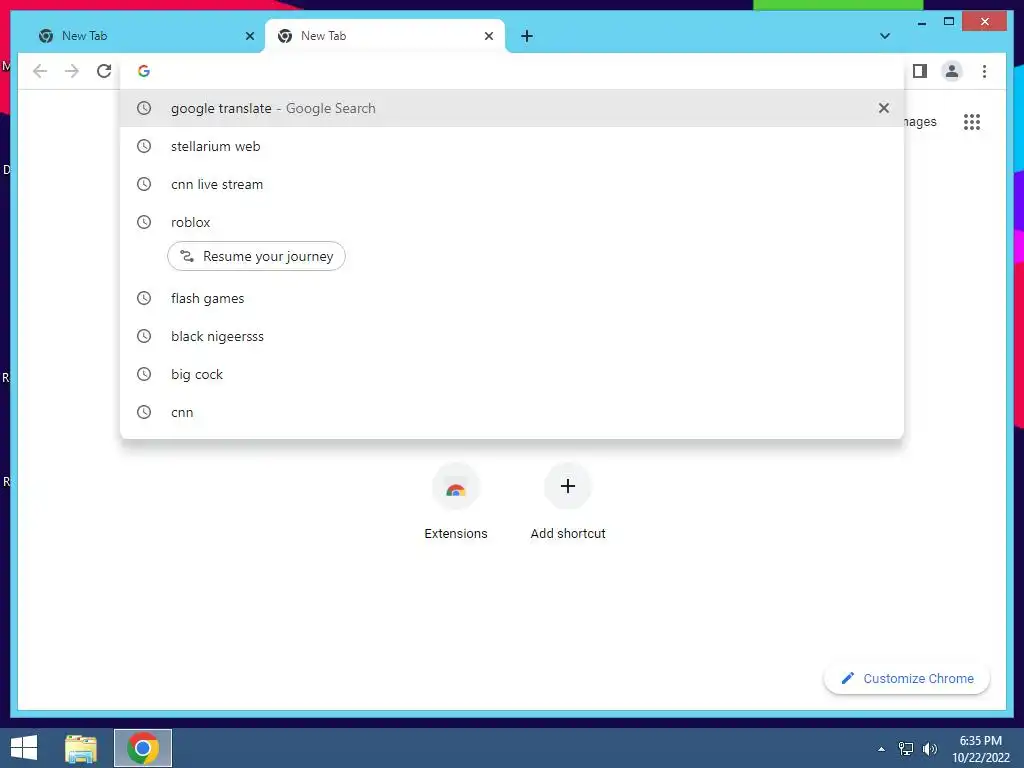
Task: Minimize the Chrome window
Action: pyautogui.click(x=921, y=22)
